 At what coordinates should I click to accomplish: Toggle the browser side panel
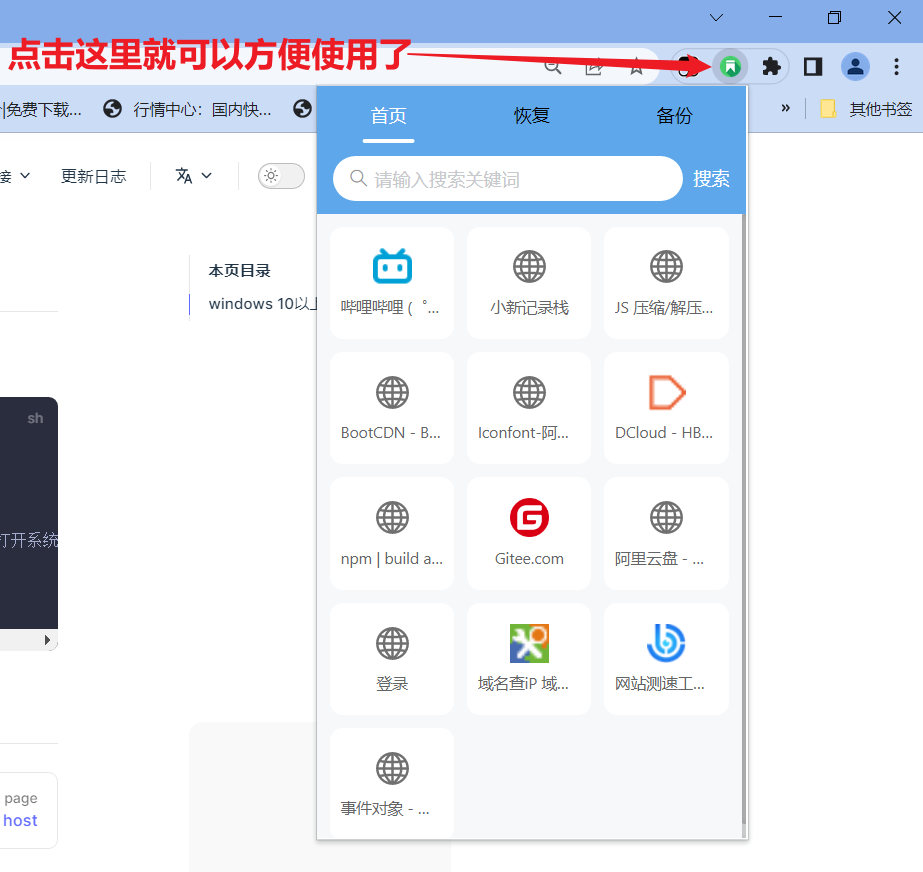(813, 67)
